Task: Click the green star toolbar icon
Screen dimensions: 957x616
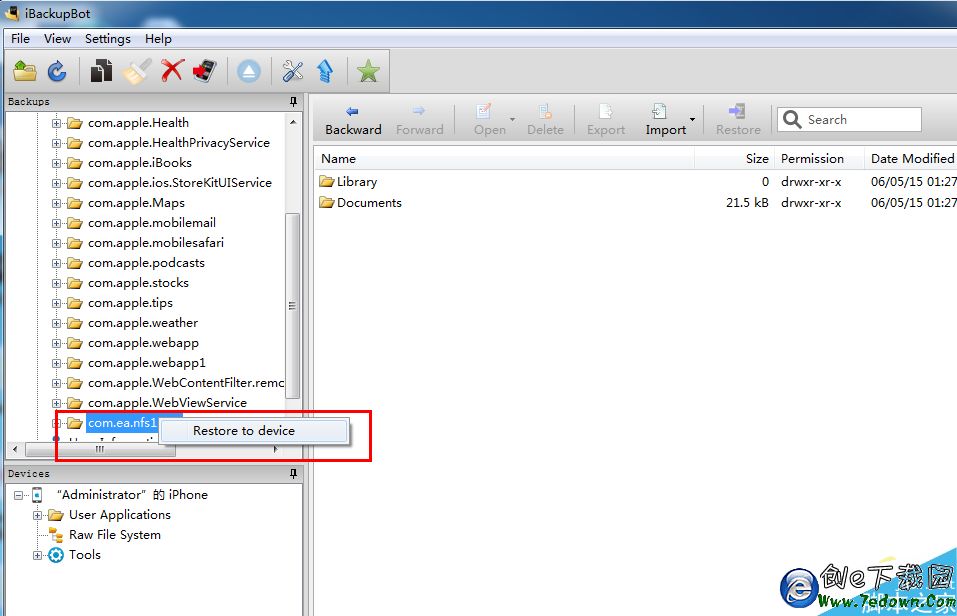Action: [368, 71]
